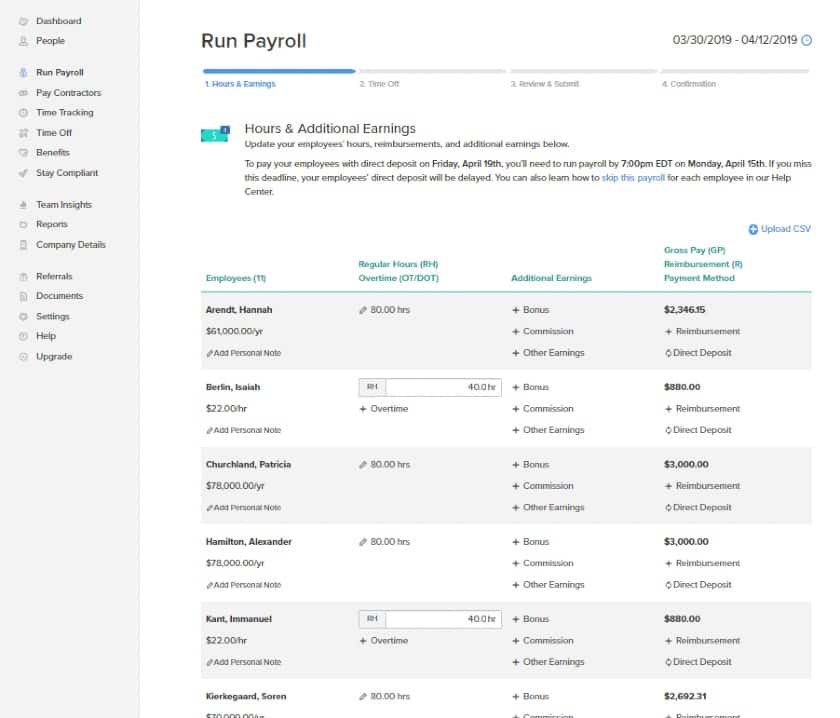Edit Alexander Hamilton's 80.00 hrs
840x718 pixels.
[x=384, y=542]
